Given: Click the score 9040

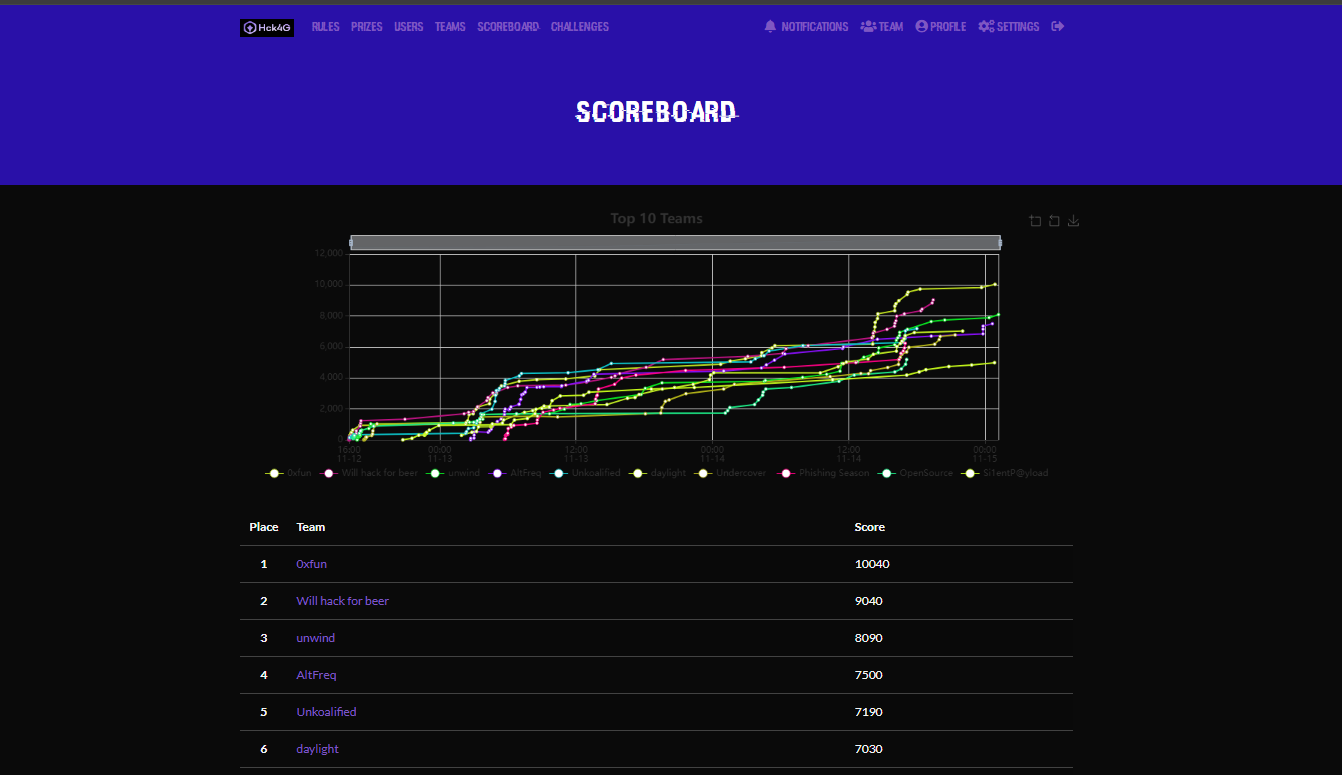Looking at the screenshot, I should click(x=869, y=601).
